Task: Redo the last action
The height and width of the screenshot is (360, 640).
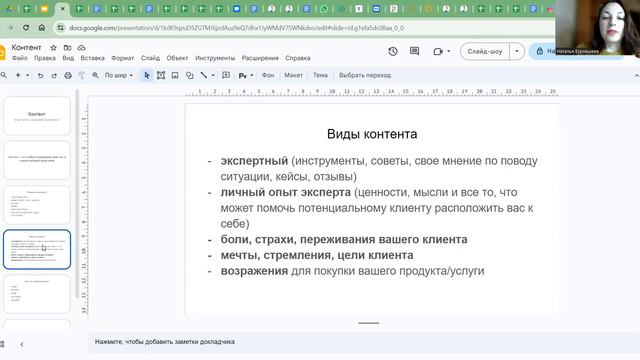Action: pos(54,76)
